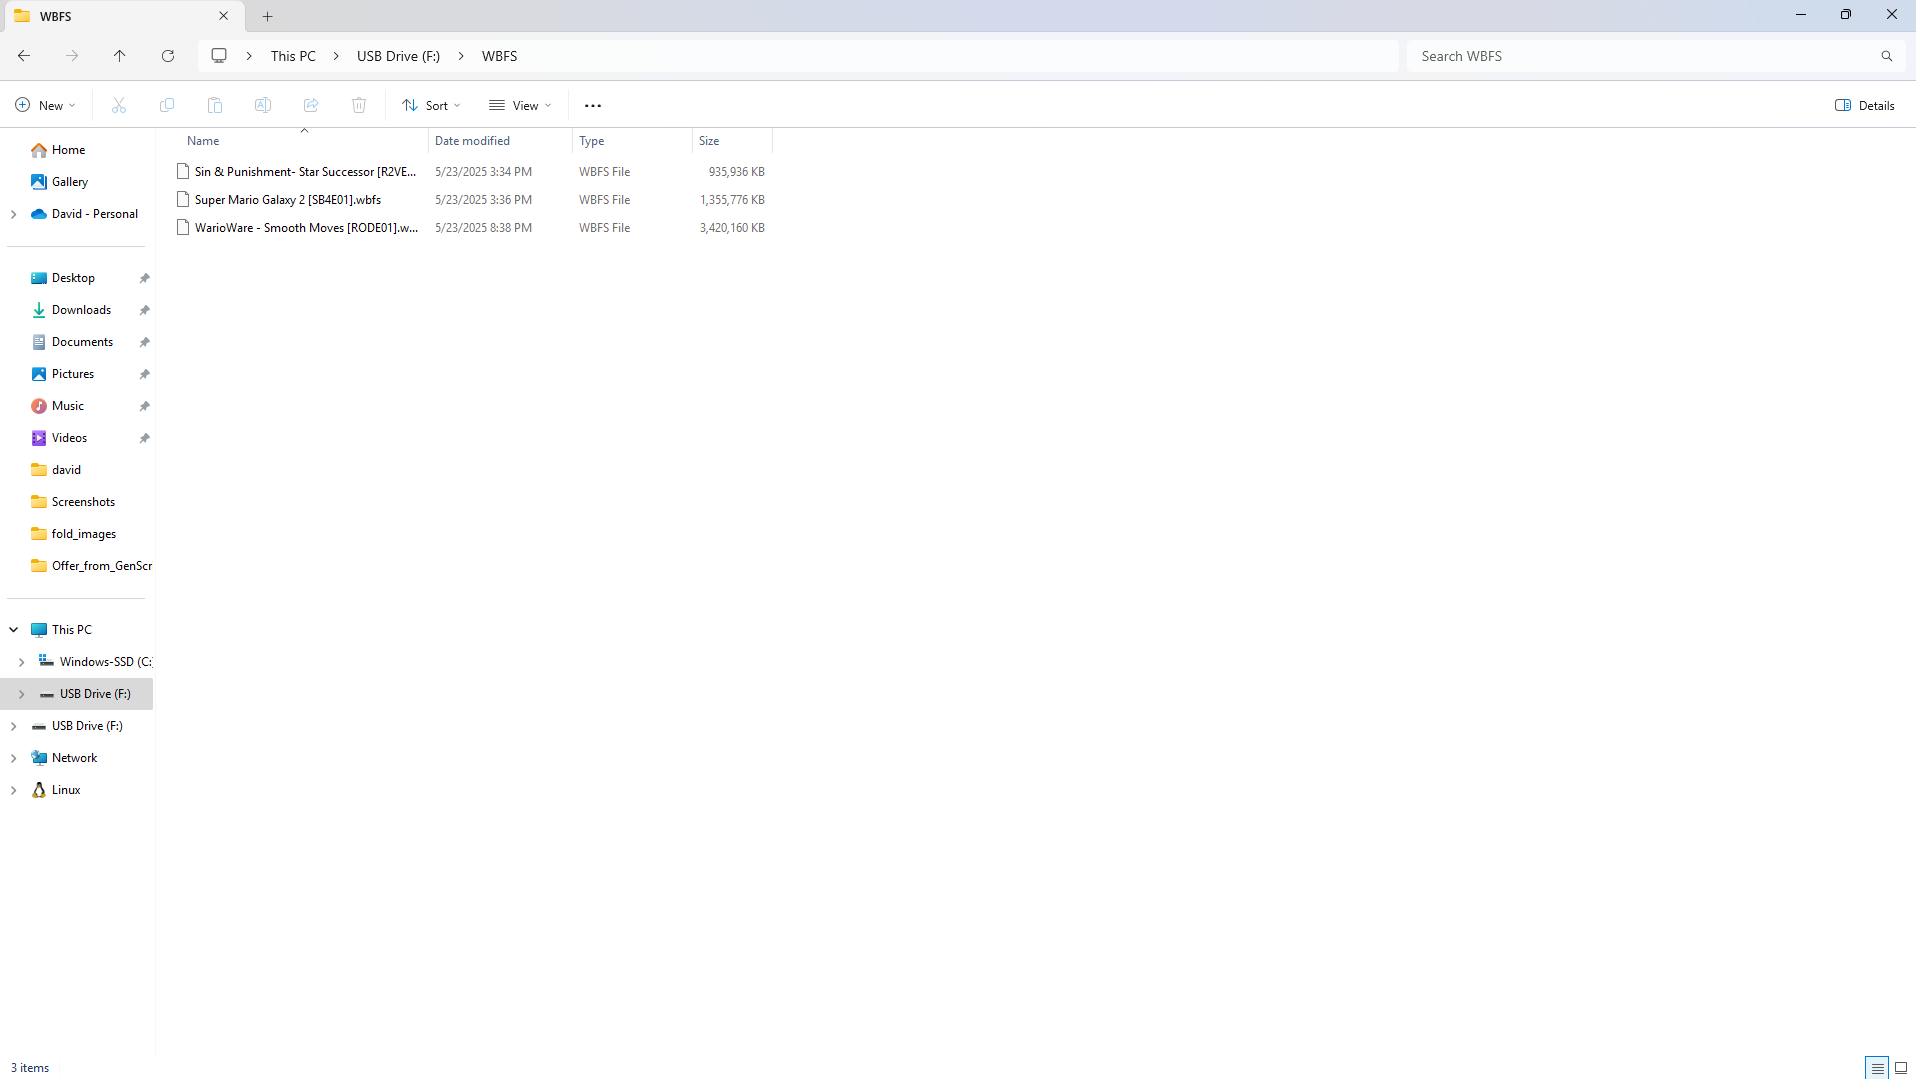Collapse the This PC tree node
Viewport: 1916px width, 1079px height.
(x=14, y=630)
